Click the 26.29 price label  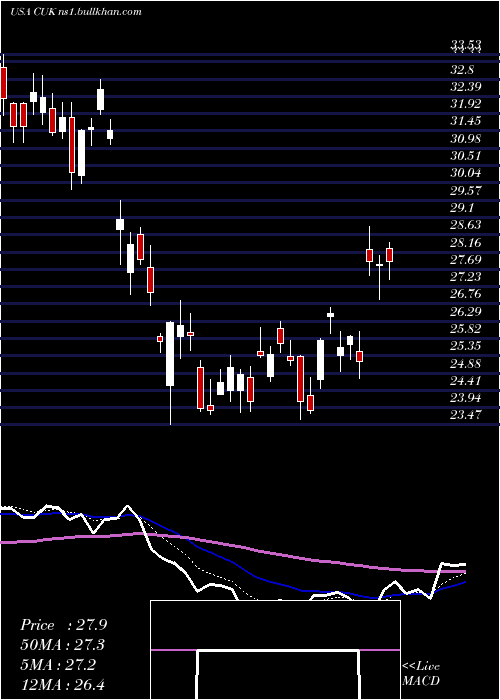coord(466,312)
